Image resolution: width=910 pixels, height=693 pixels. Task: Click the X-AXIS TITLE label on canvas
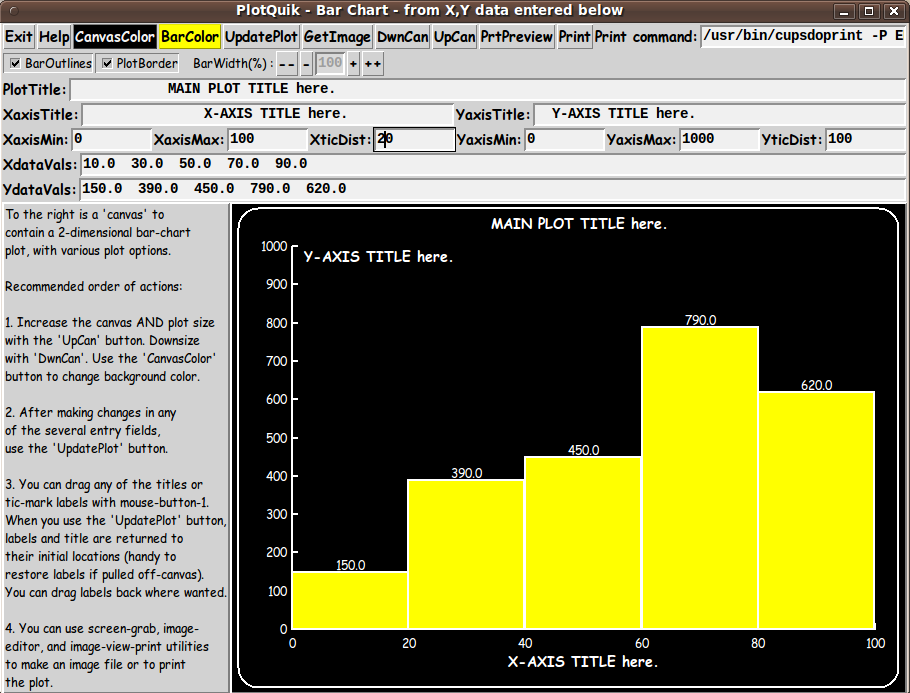click(583, 662)
